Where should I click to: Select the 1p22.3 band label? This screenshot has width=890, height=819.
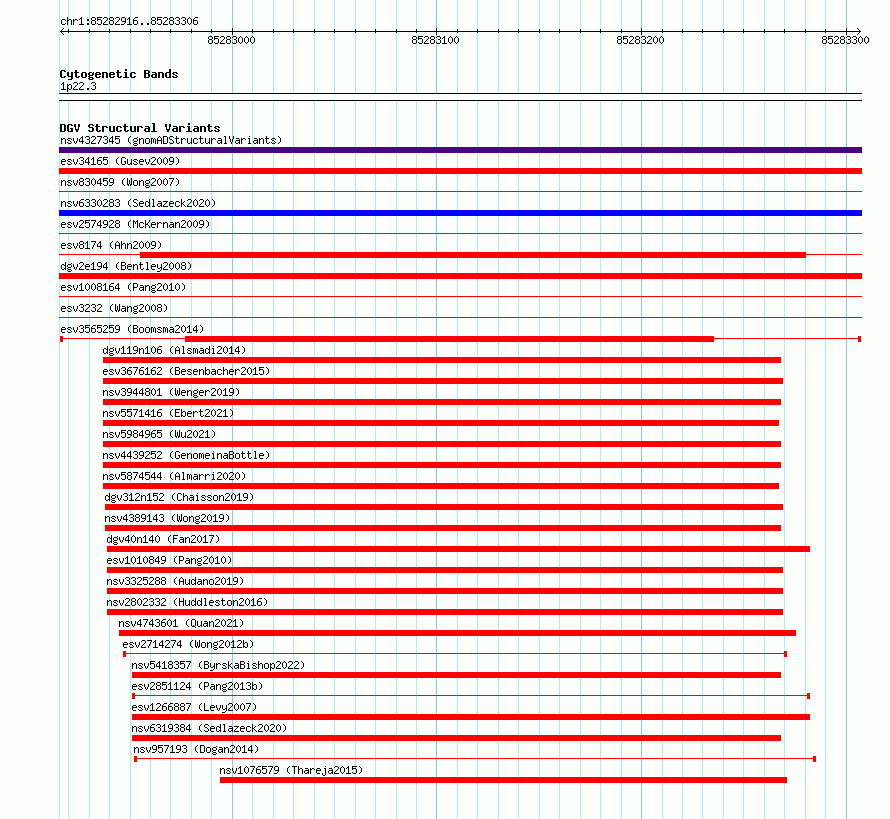point(78,86)
